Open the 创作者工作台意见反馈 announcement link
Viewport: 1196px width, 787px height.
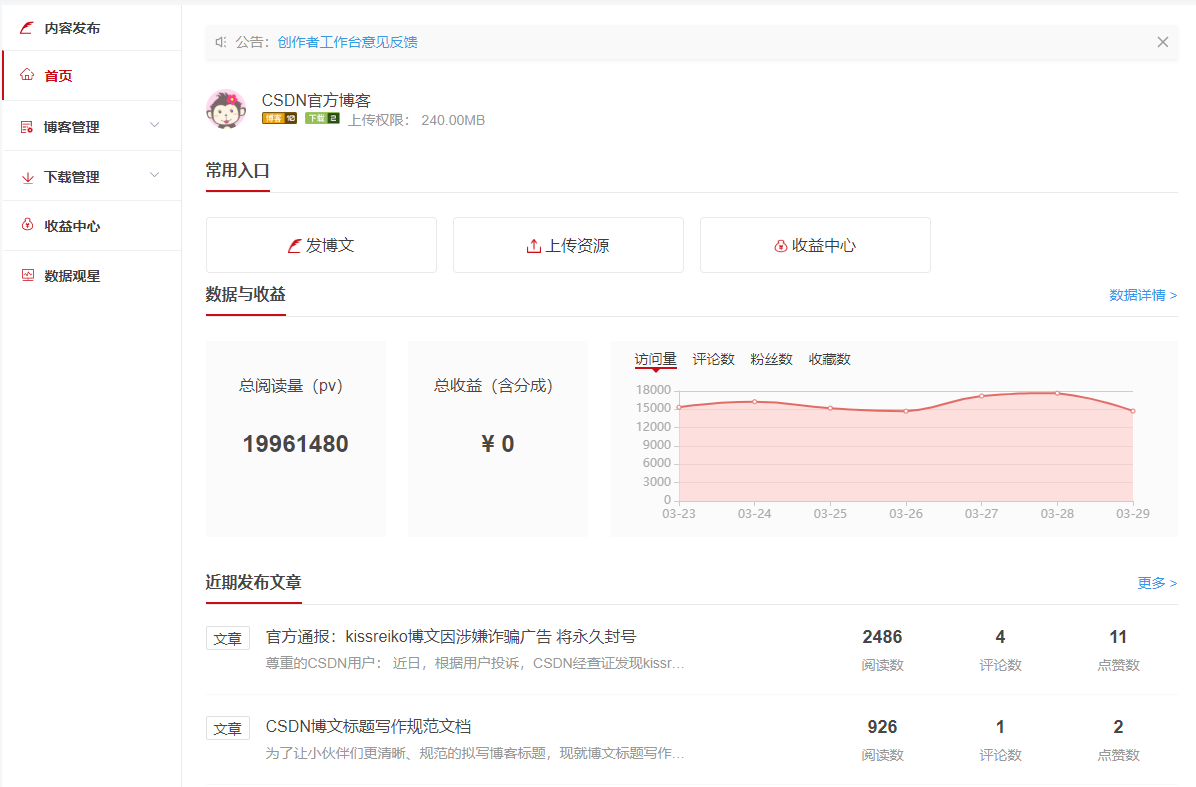(347, 42)
